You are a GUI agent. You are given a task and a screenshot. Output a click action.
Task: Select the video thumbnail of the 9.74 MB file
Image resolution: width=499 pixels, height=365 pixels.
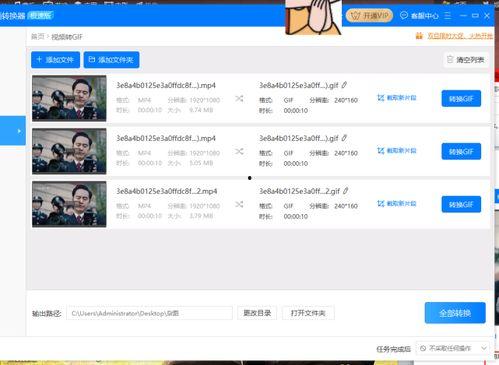tap(69, 98)
